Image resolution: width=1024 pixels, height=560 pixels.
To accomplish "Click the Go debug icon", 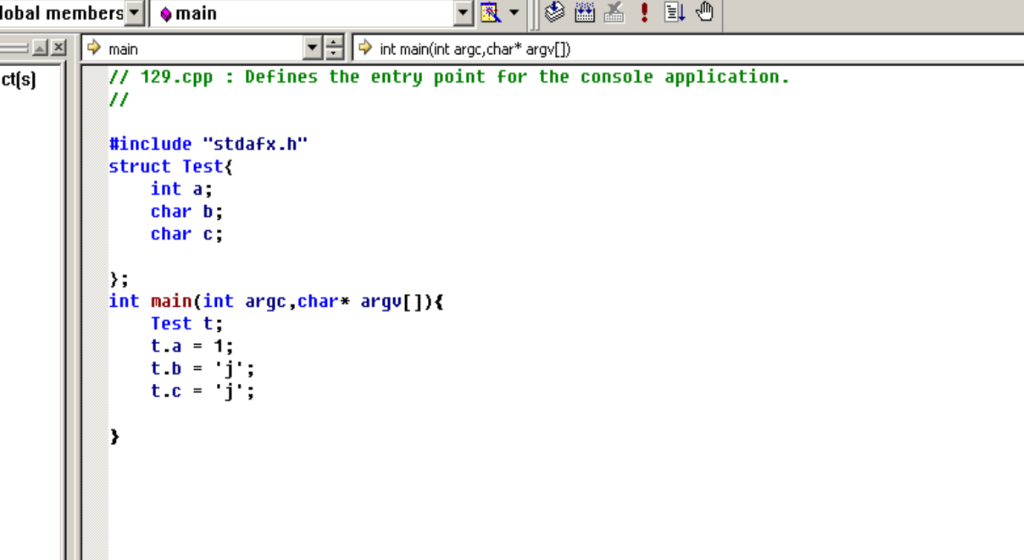I will [x=675, y=13].
